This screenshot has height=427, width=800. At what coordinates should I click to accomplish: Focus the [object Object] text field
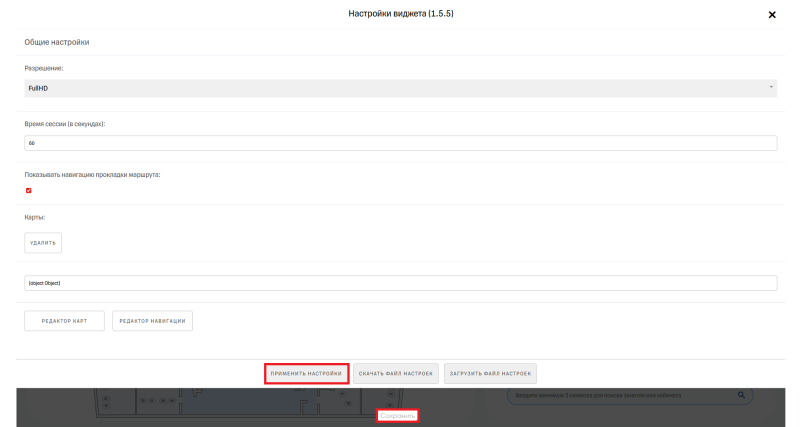pos(400,283)
